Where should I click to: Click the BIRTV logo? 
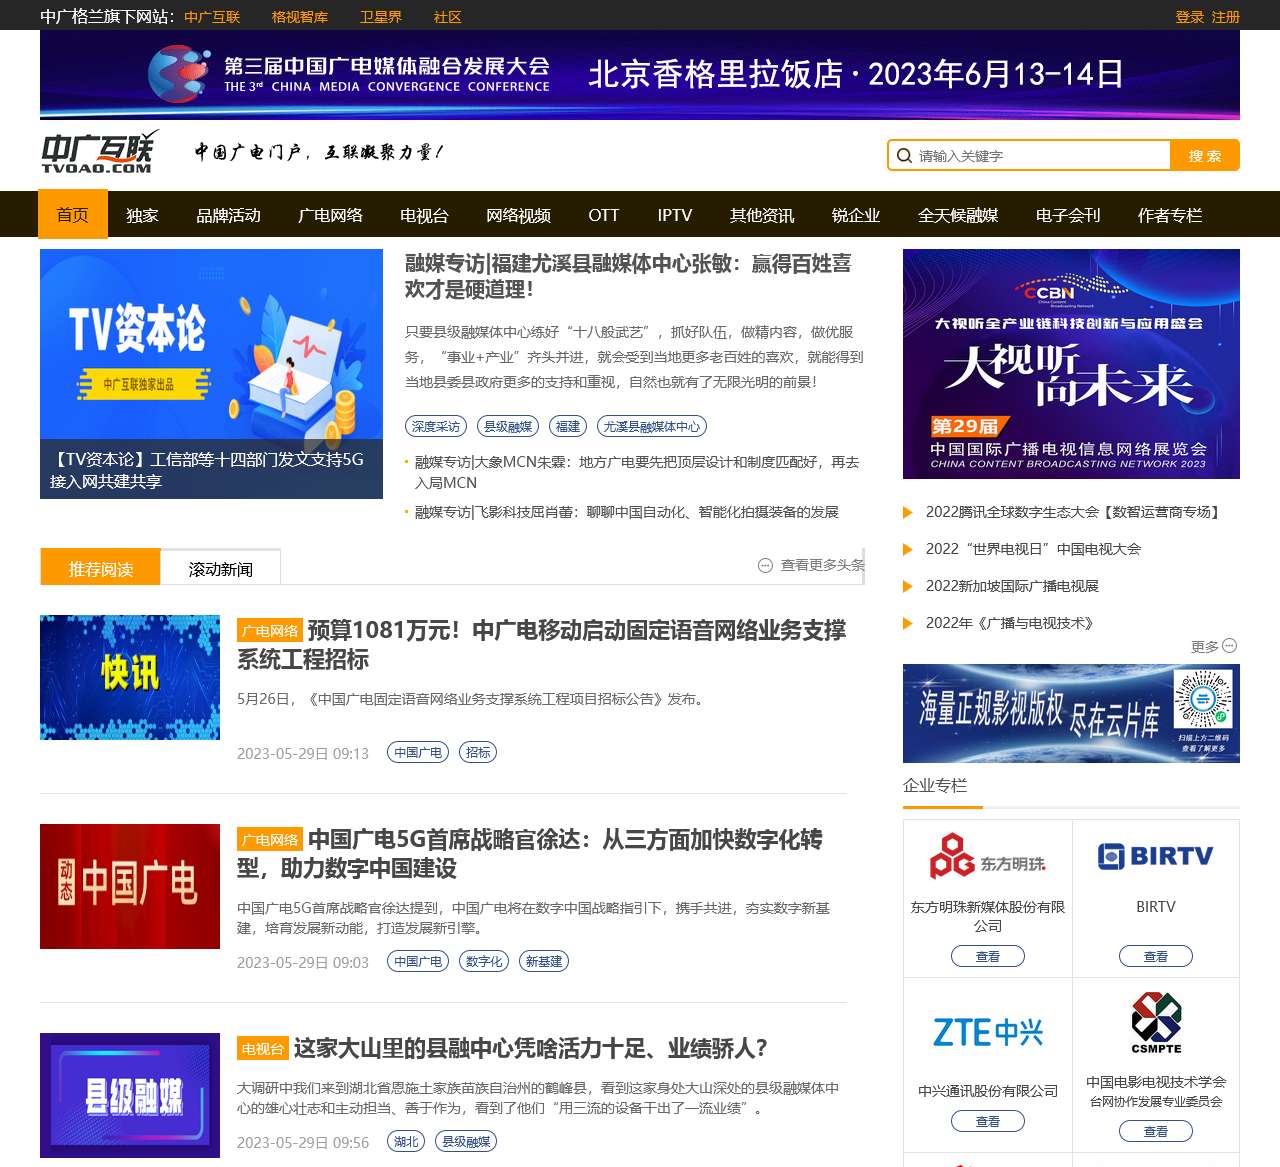1155,856
